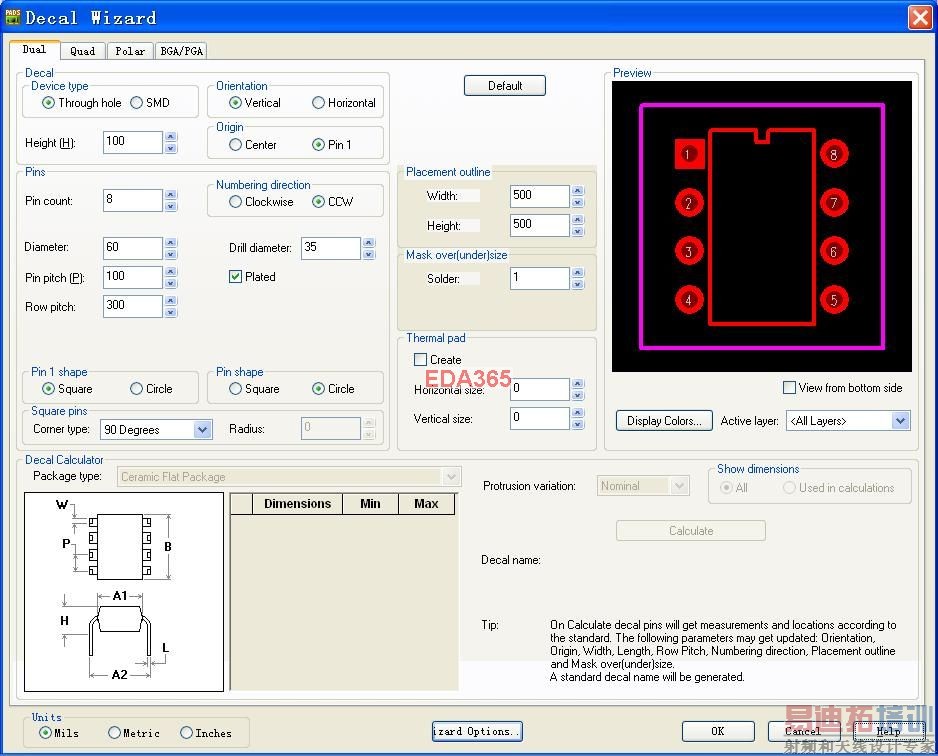Open the BGA/PGA tab
Viewport: 938px width, 756px height.
(x=181, y=51)
